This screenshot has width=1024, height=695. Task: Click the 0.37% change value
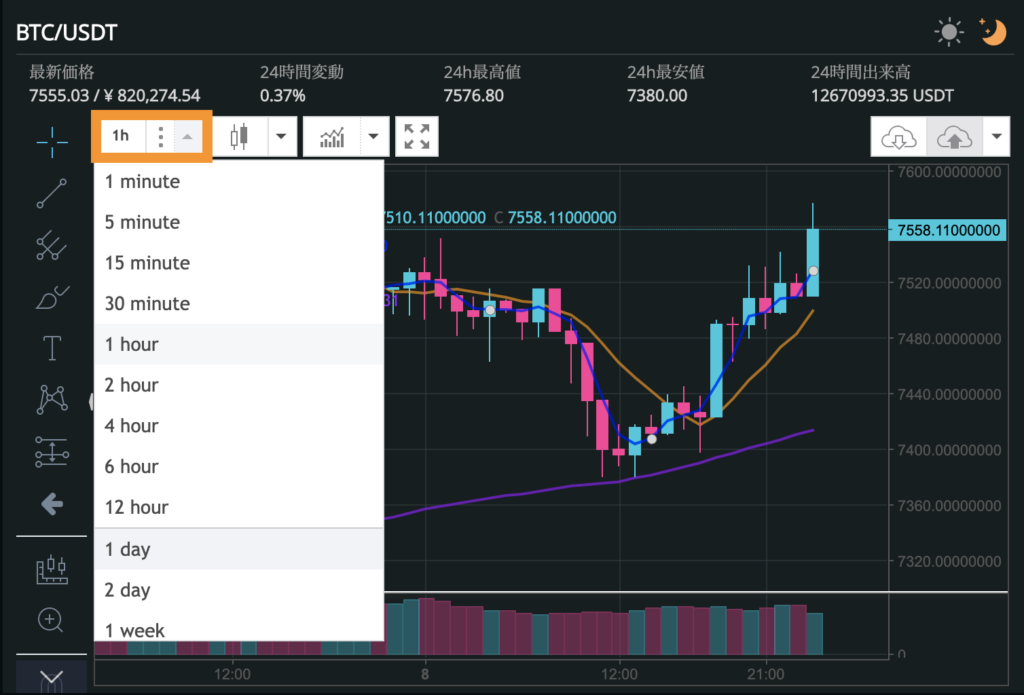point(283,96)
